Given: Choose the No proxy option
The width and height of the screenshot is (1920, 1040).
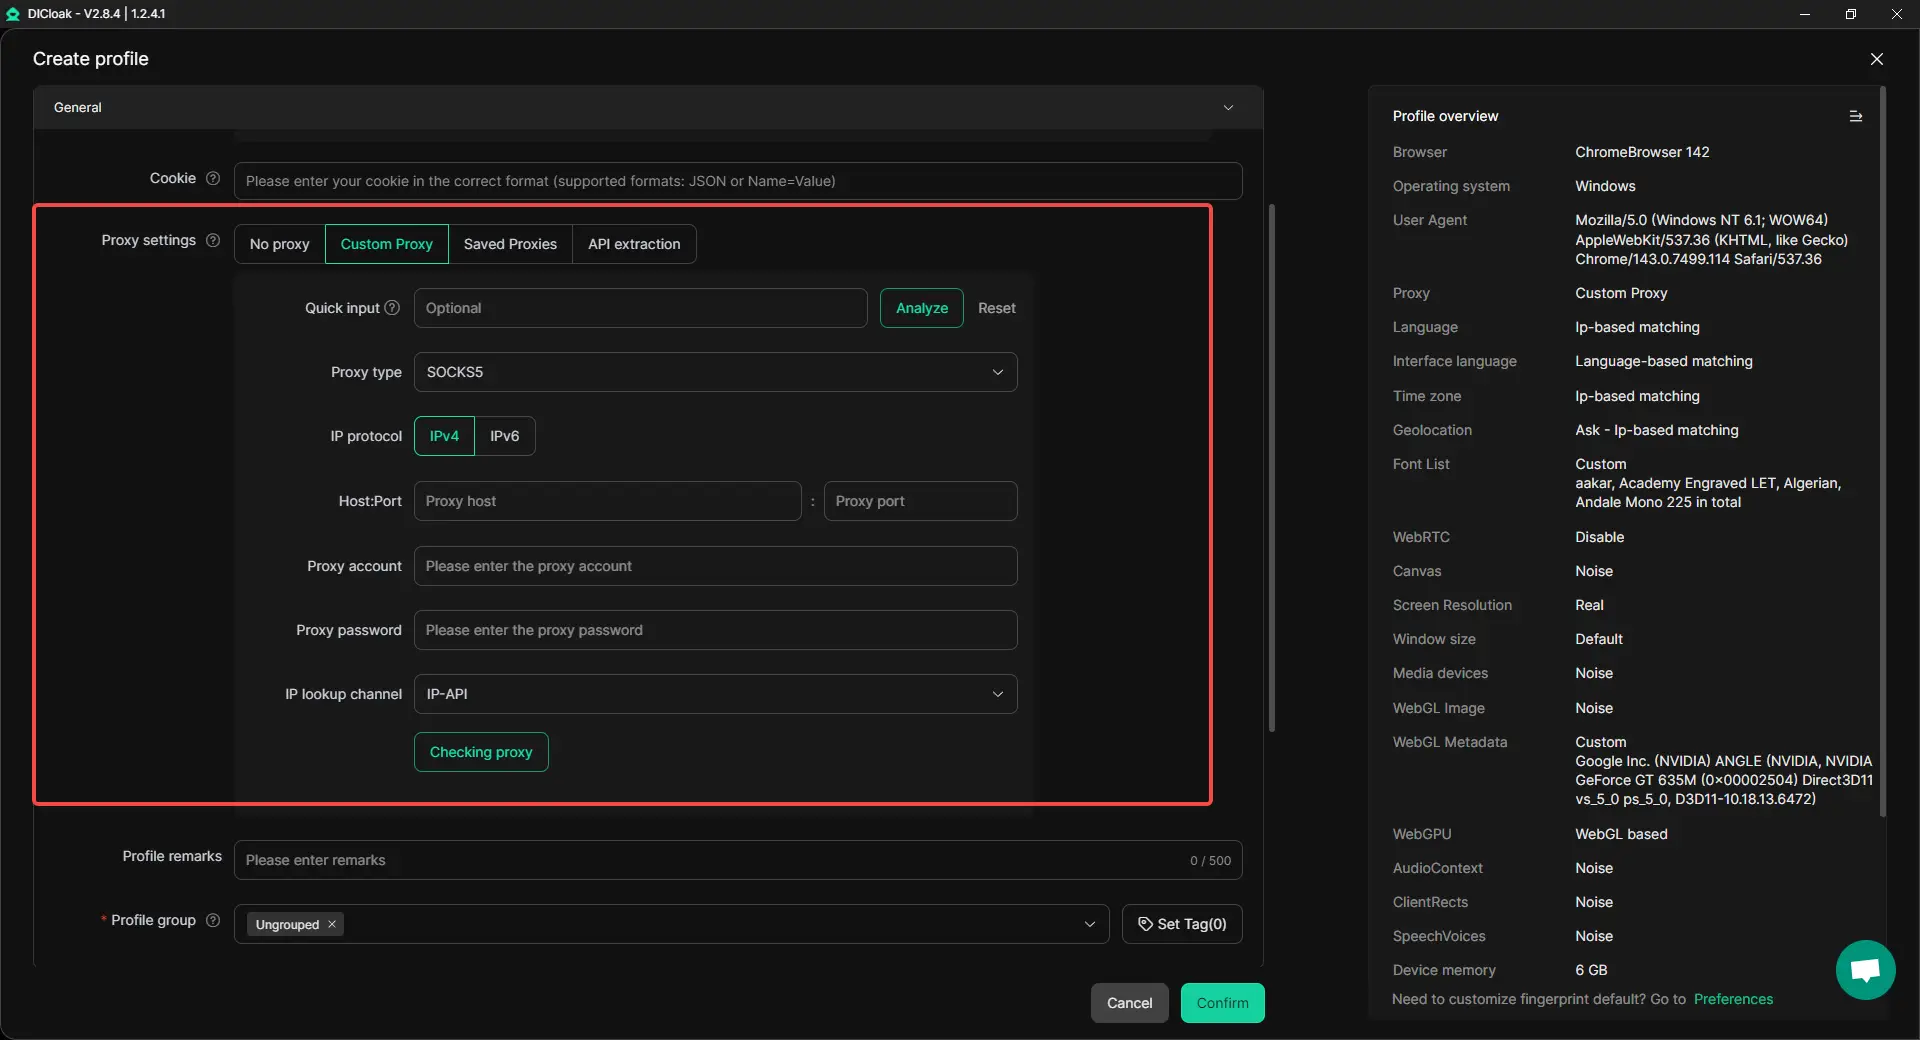Looking at the screenshot, I should click(x=279, y=244).
